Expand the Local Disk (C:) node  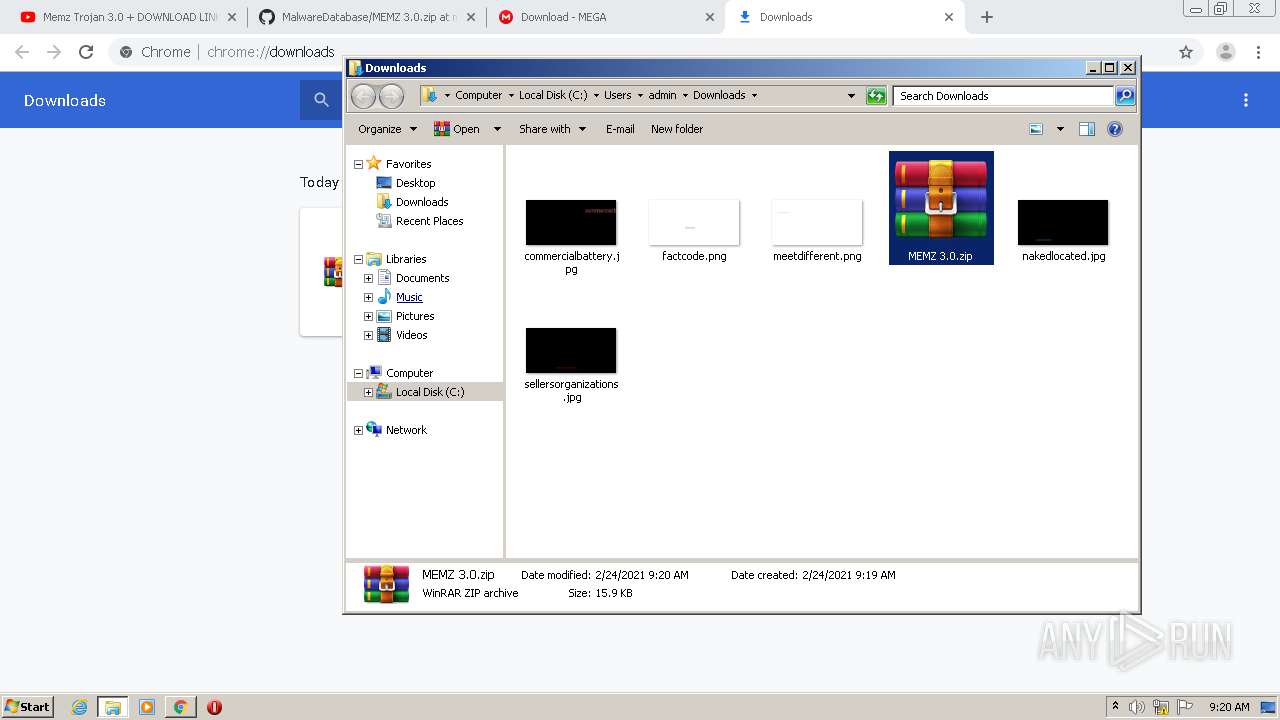pos(368,392)
